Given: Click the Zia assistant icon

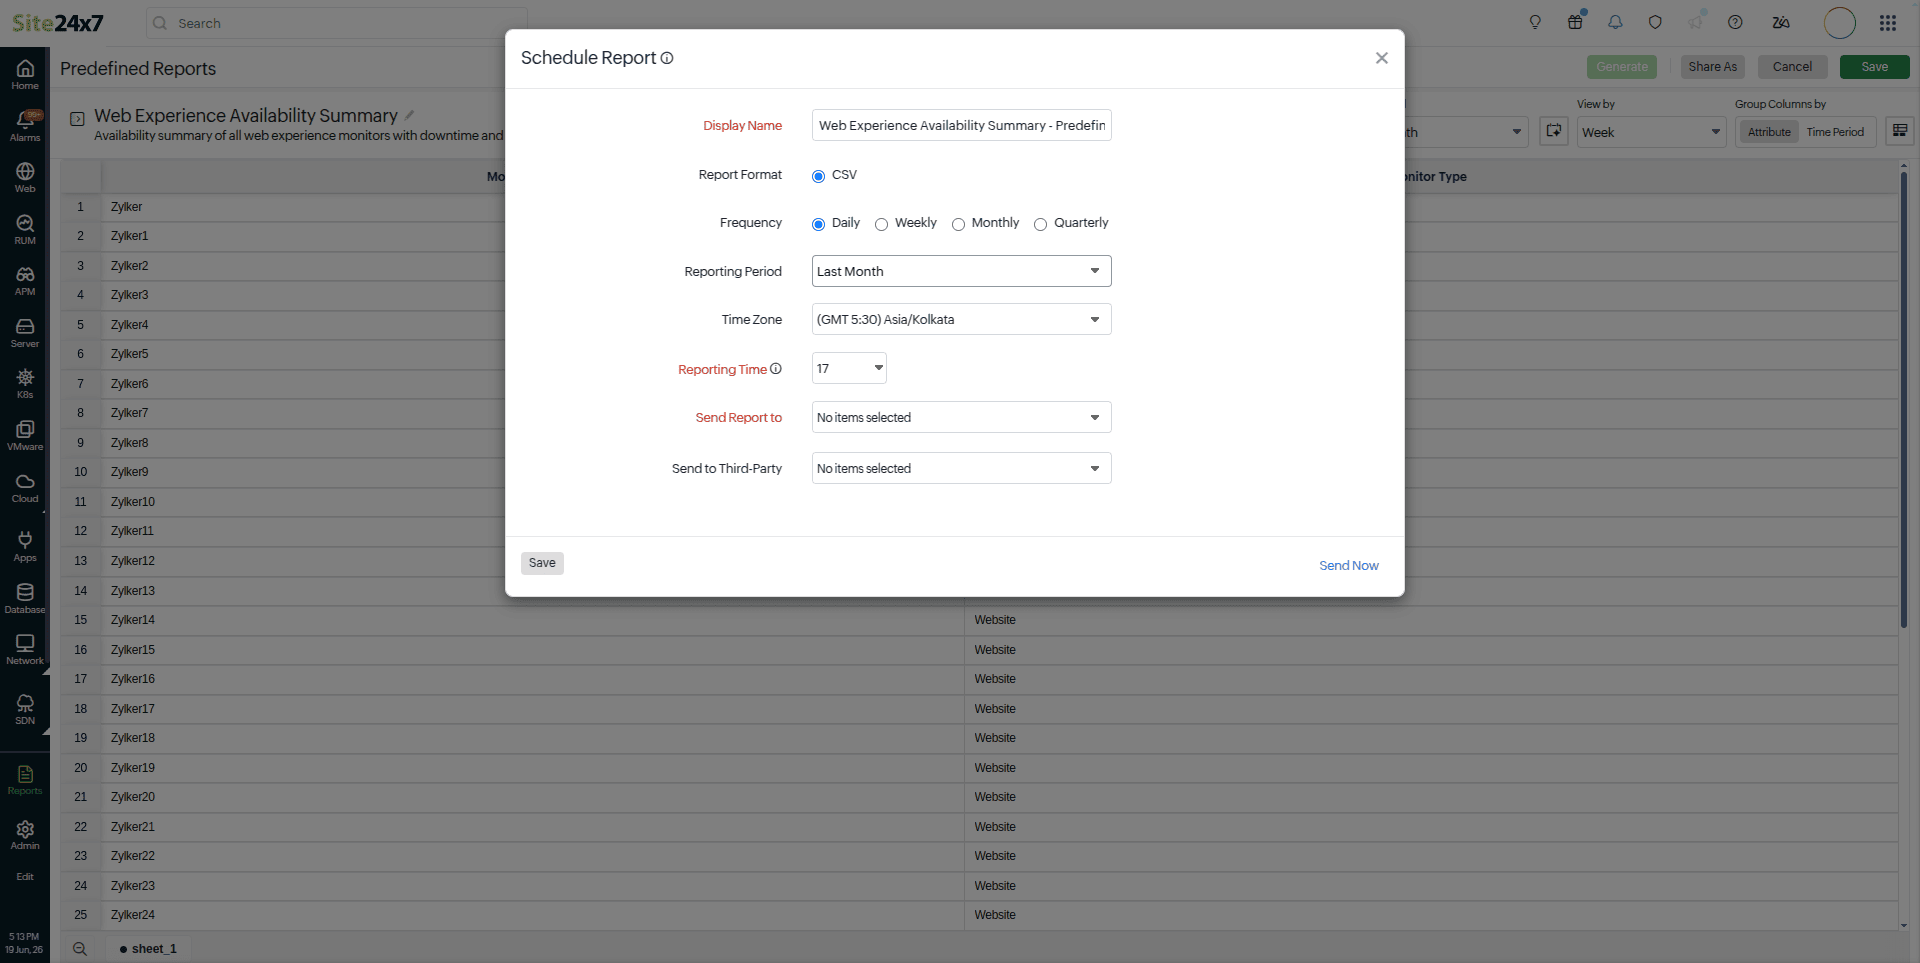Looking at the screenshot, I should tap(1781, 22).
